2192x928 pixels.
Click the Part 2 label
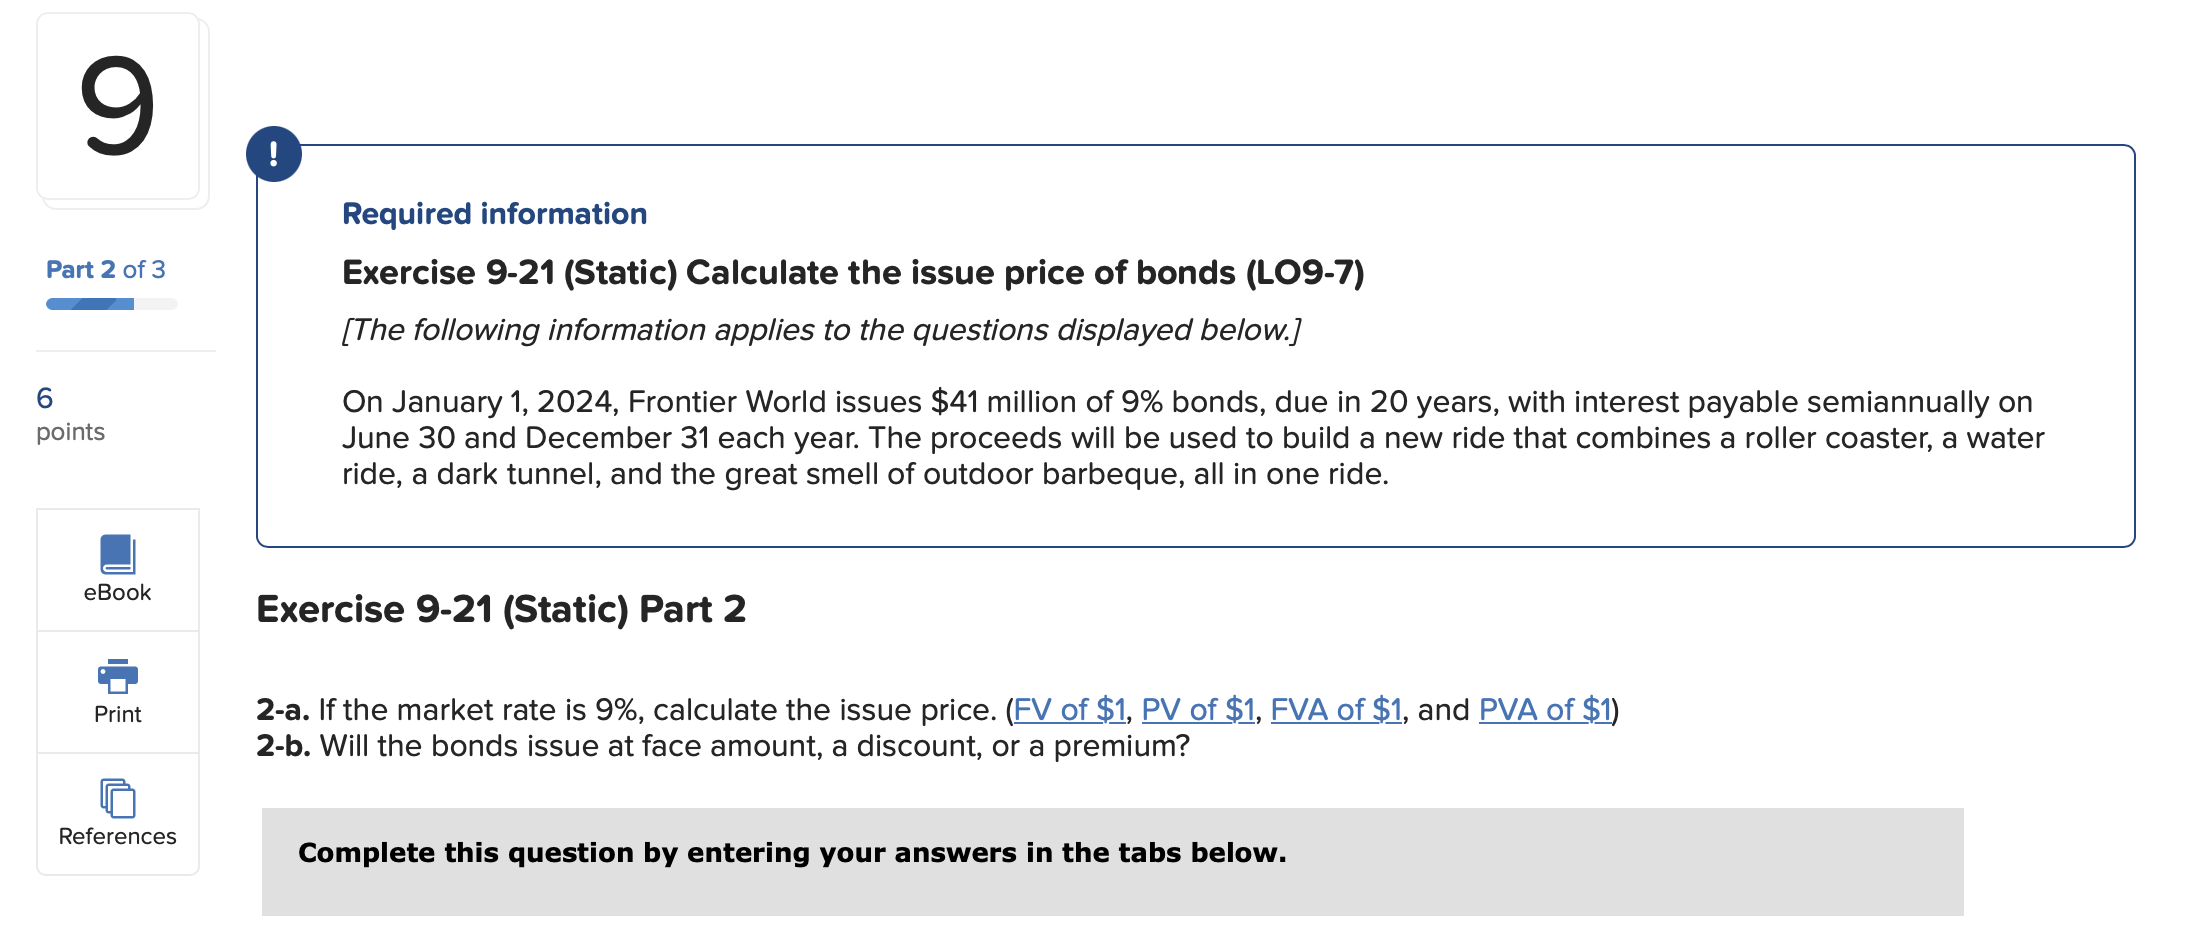coord(105,269)
